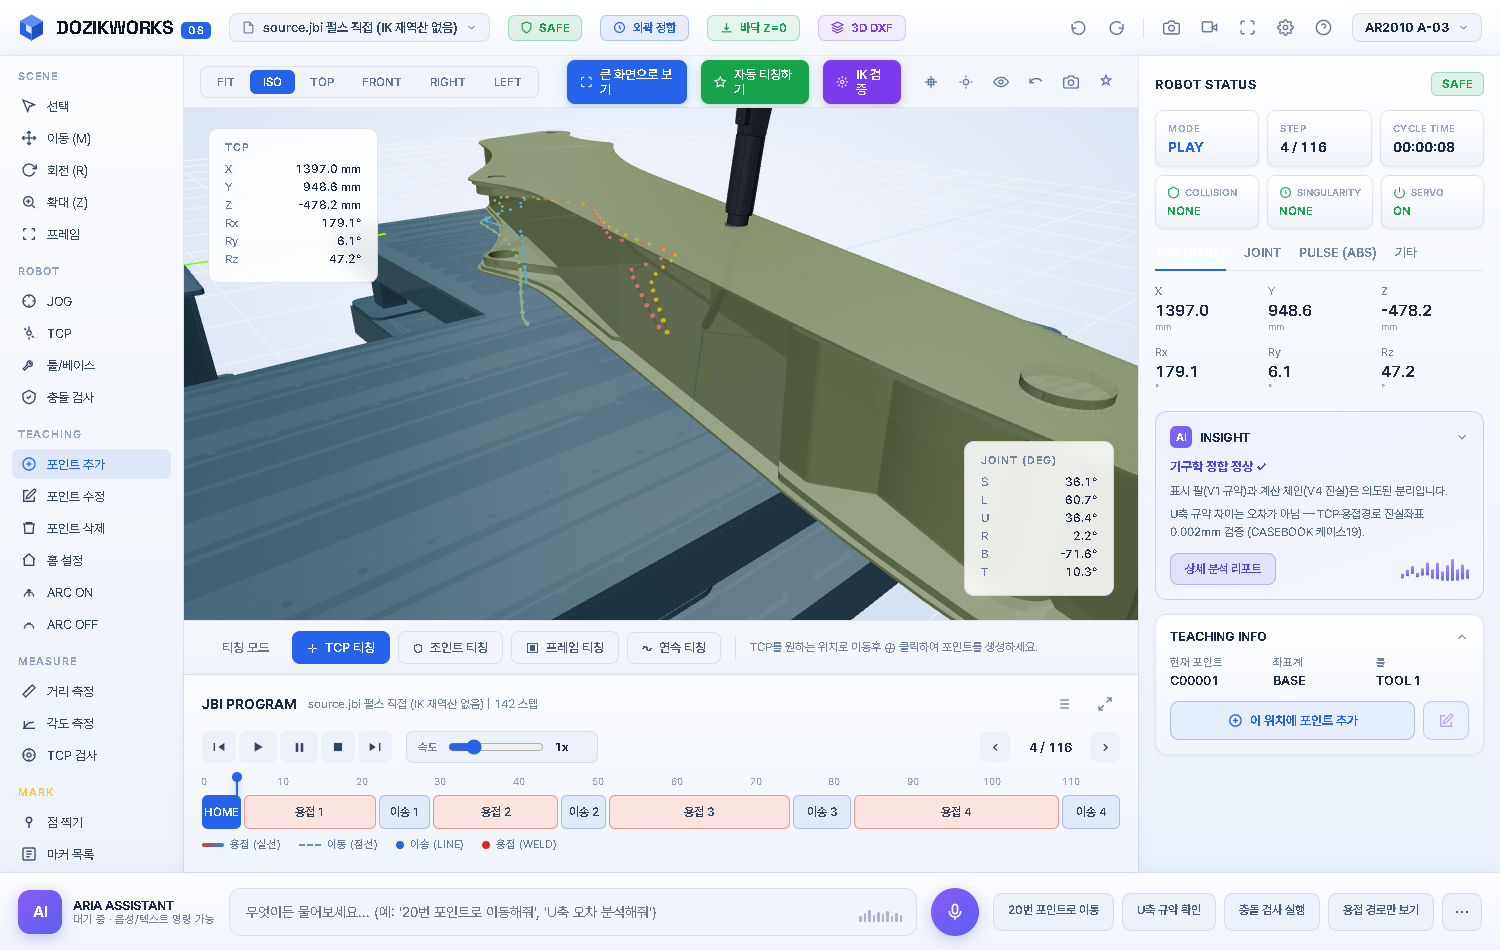The width and height of the screenshot is (1500, 950).
Task: Take a screenshot with top bar camera
Action: [x=1171, y=28]
